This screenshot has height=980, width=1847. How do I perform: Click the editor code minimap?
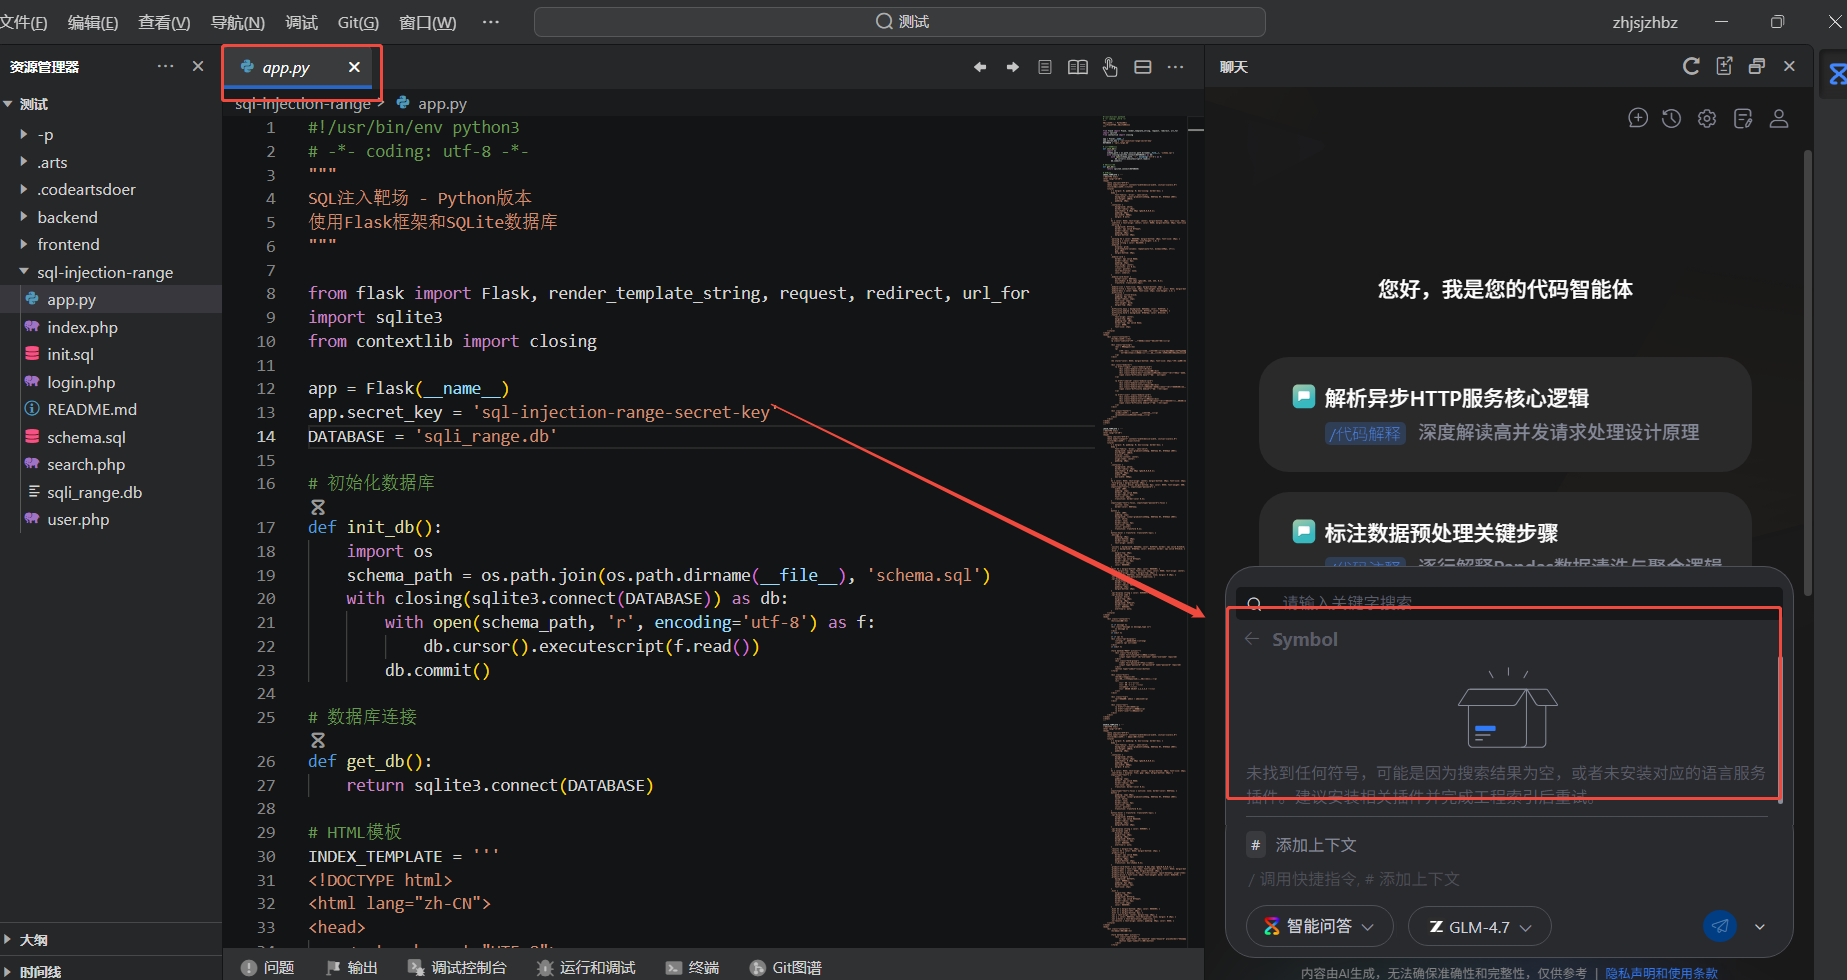pyautogui.click(x=1145, y=530)
